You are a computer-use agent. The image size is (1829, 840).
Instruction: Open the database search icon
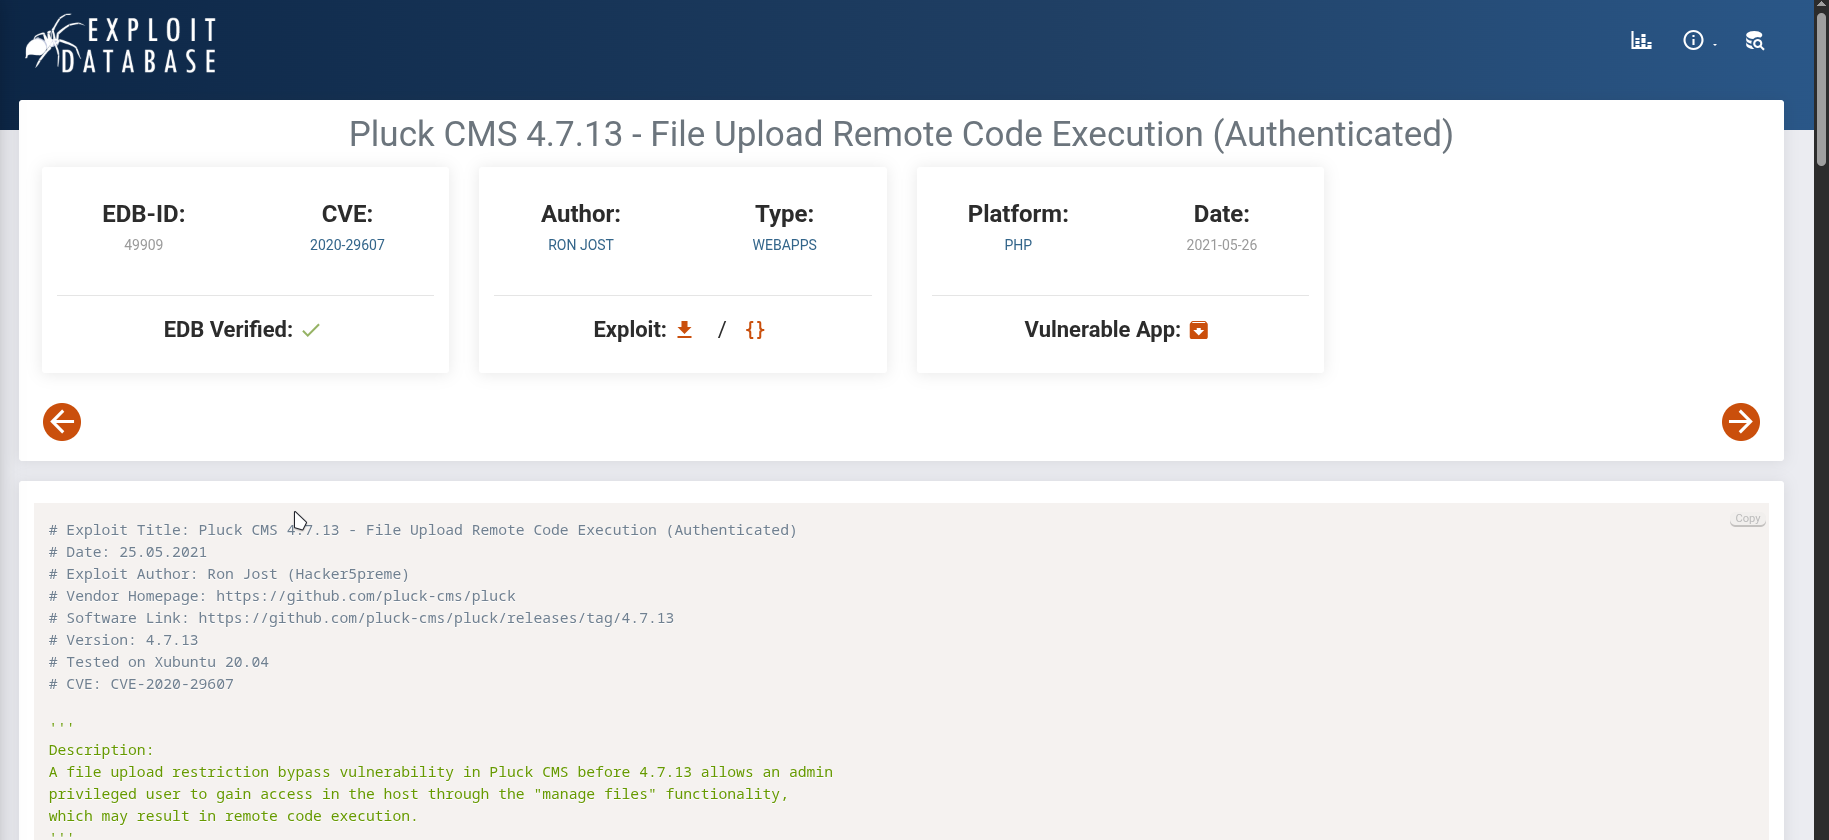click(x=1755, y=41)
